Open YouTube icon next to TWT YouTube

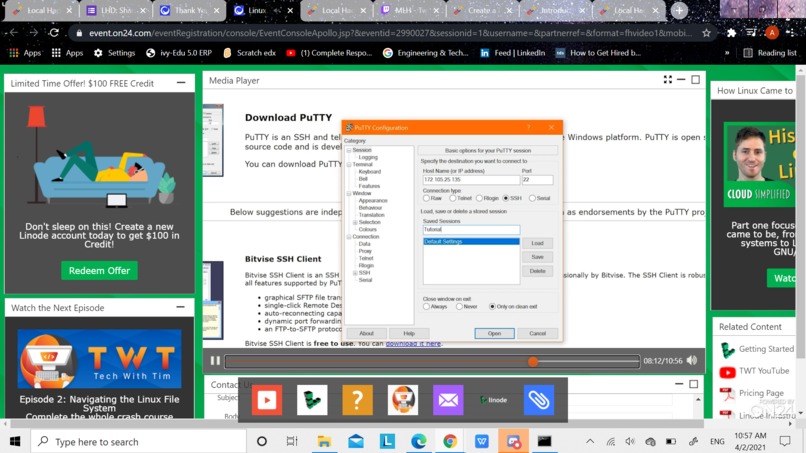[x=727, y=371]
